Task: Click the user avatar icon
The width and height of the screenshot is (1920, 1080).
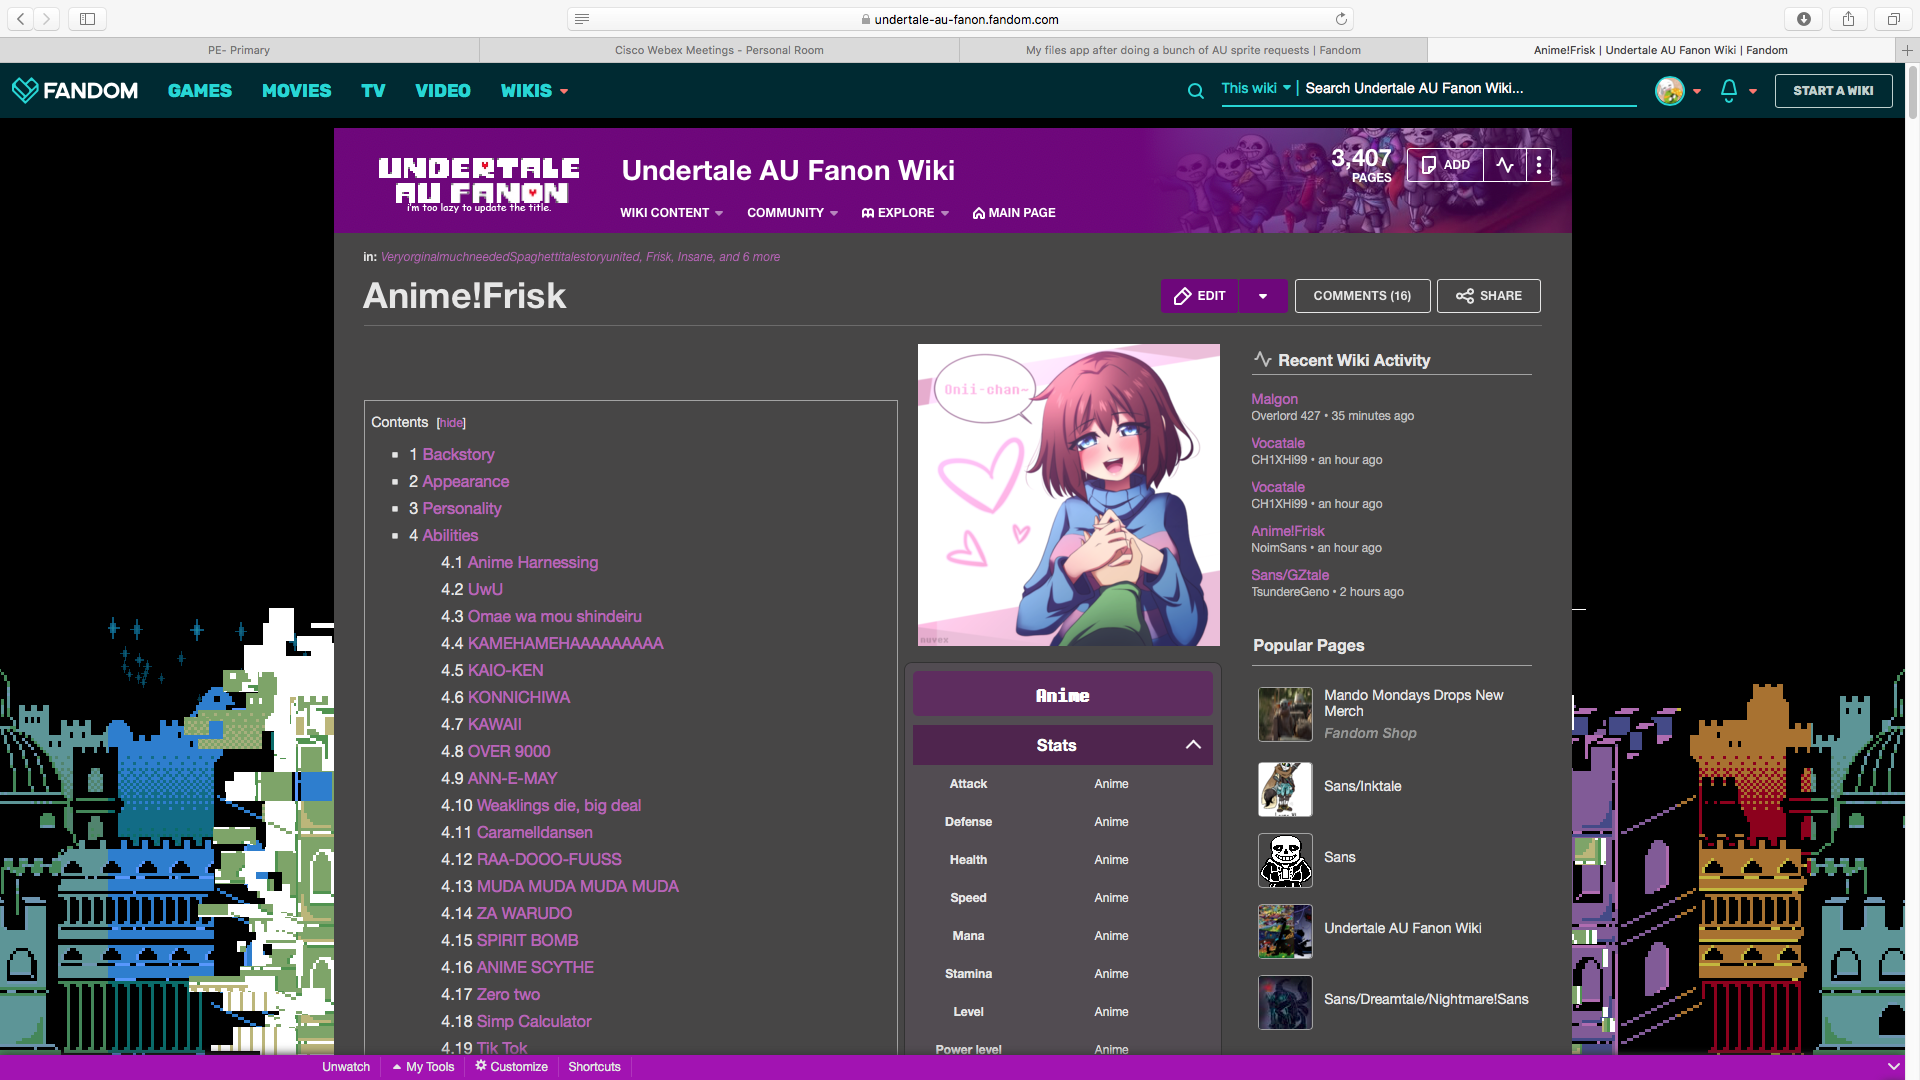Action: point(1669,91)
